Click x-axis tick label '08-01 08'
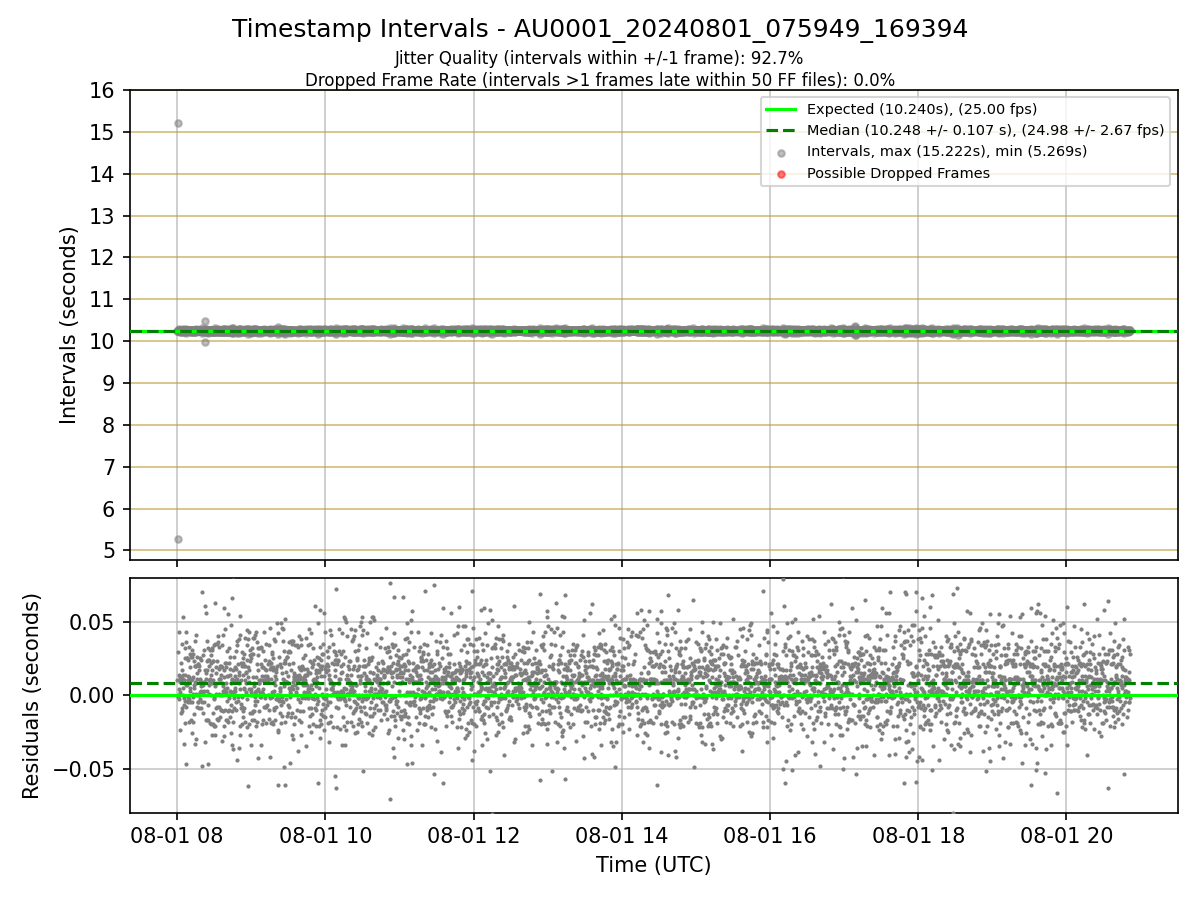This screenshot has width=1200, height=900. click(x=177, y=835)
